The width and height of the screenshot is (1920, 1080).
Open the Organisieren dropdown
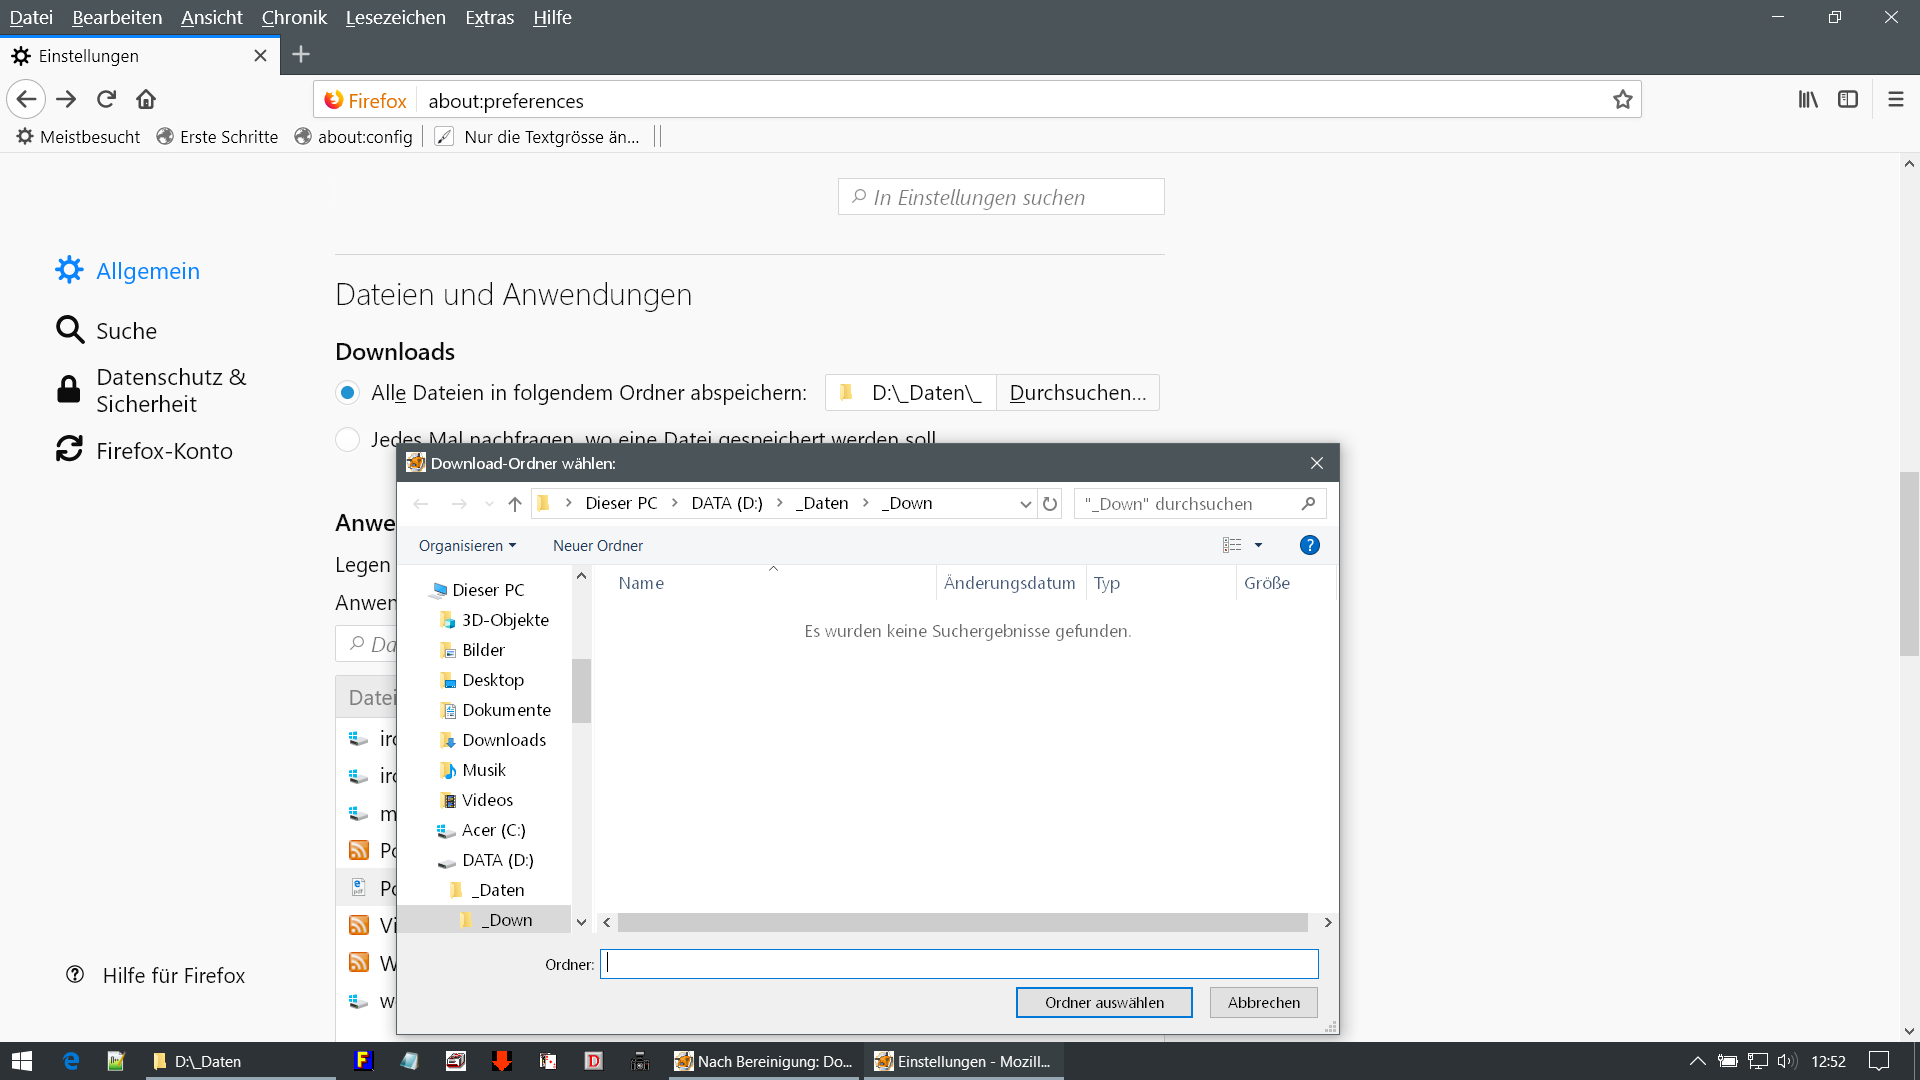[x=467, y=545]
